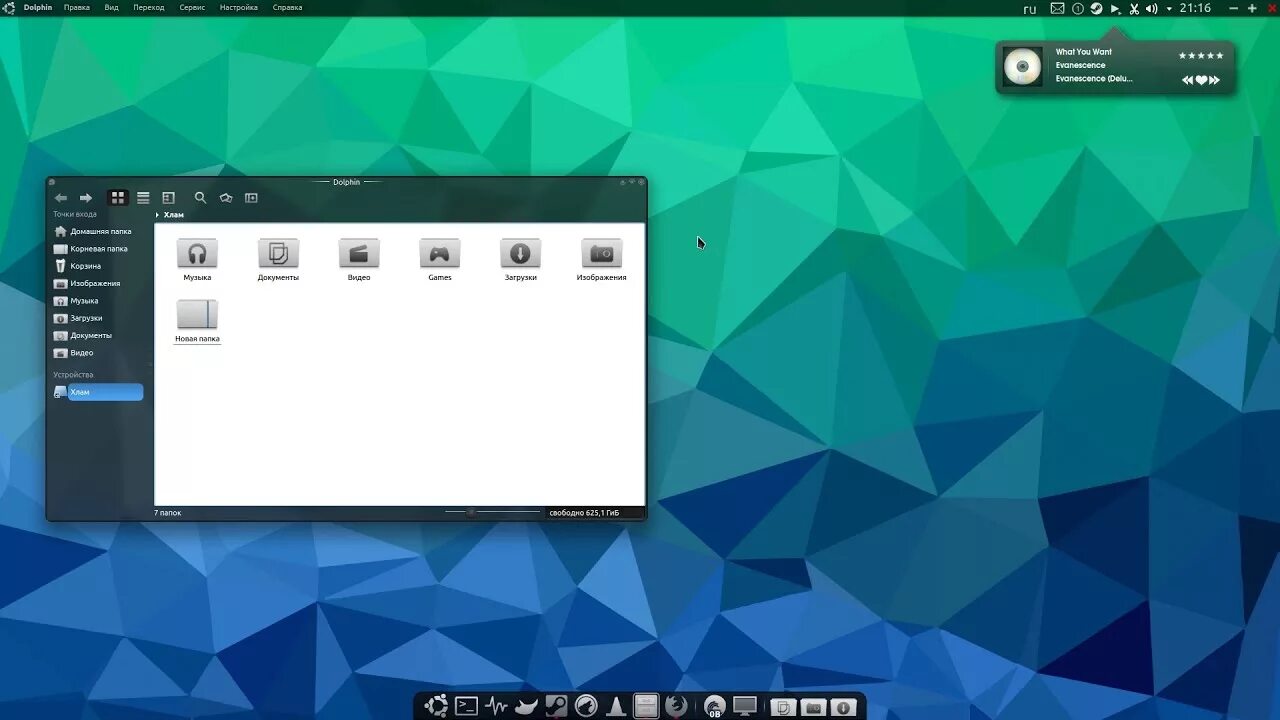The image size is (1280, 720).
Task: Open the Загрузки folder in file view
Action: 520,260
